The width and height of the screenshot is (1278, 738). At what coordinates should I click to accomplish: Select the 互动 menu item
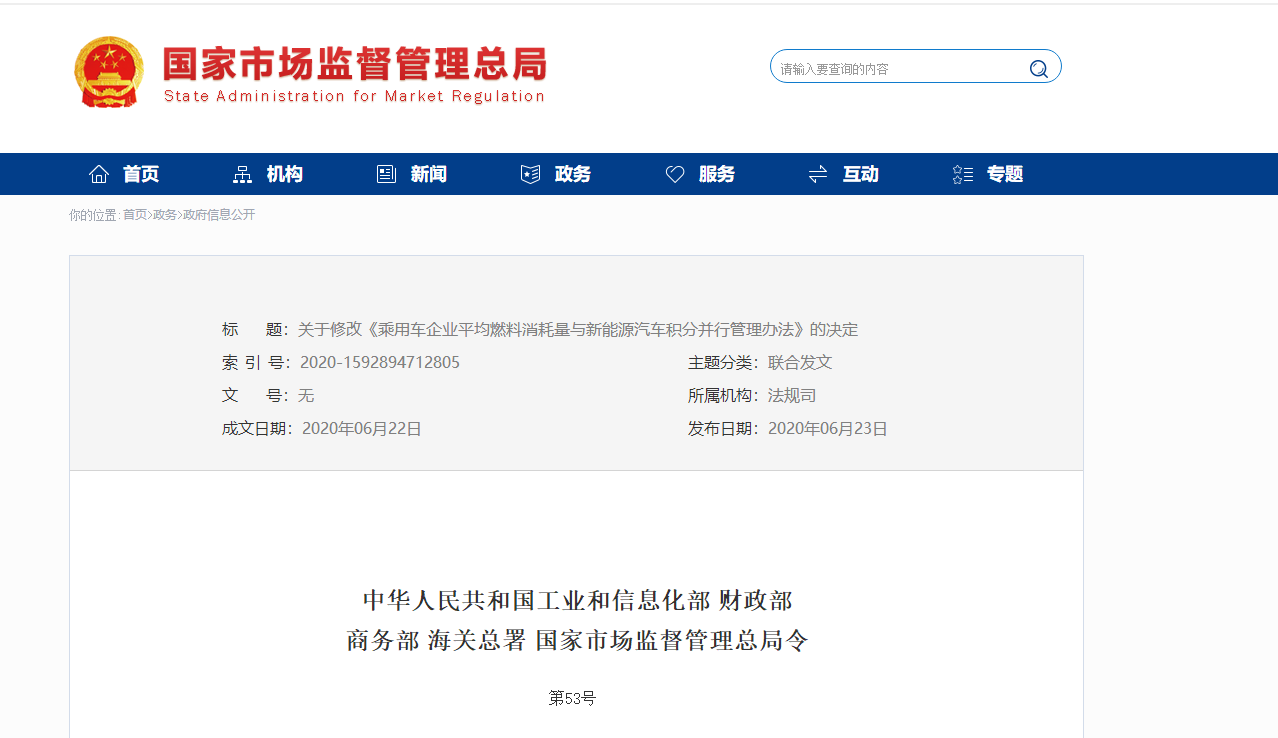tap(861, 174)
